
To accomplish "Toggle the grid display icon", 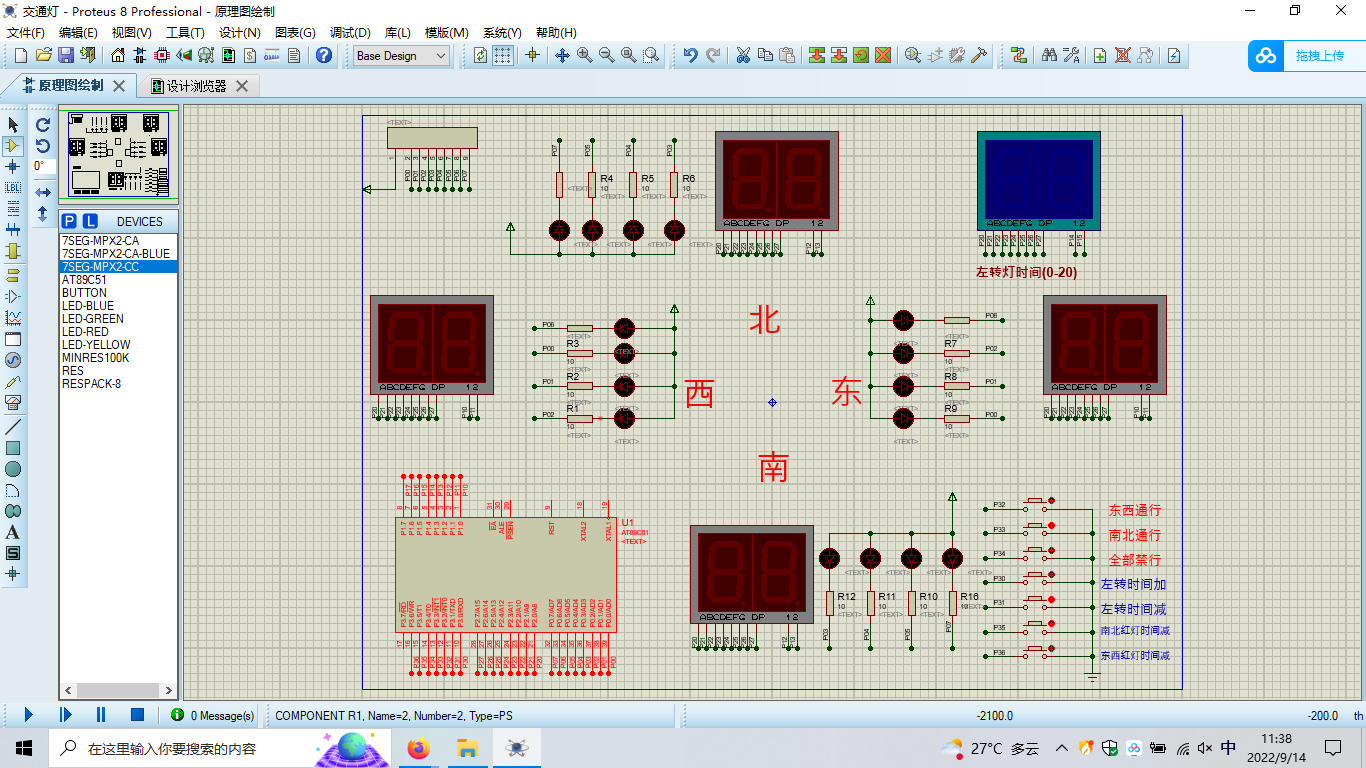I will click(503, 55).
